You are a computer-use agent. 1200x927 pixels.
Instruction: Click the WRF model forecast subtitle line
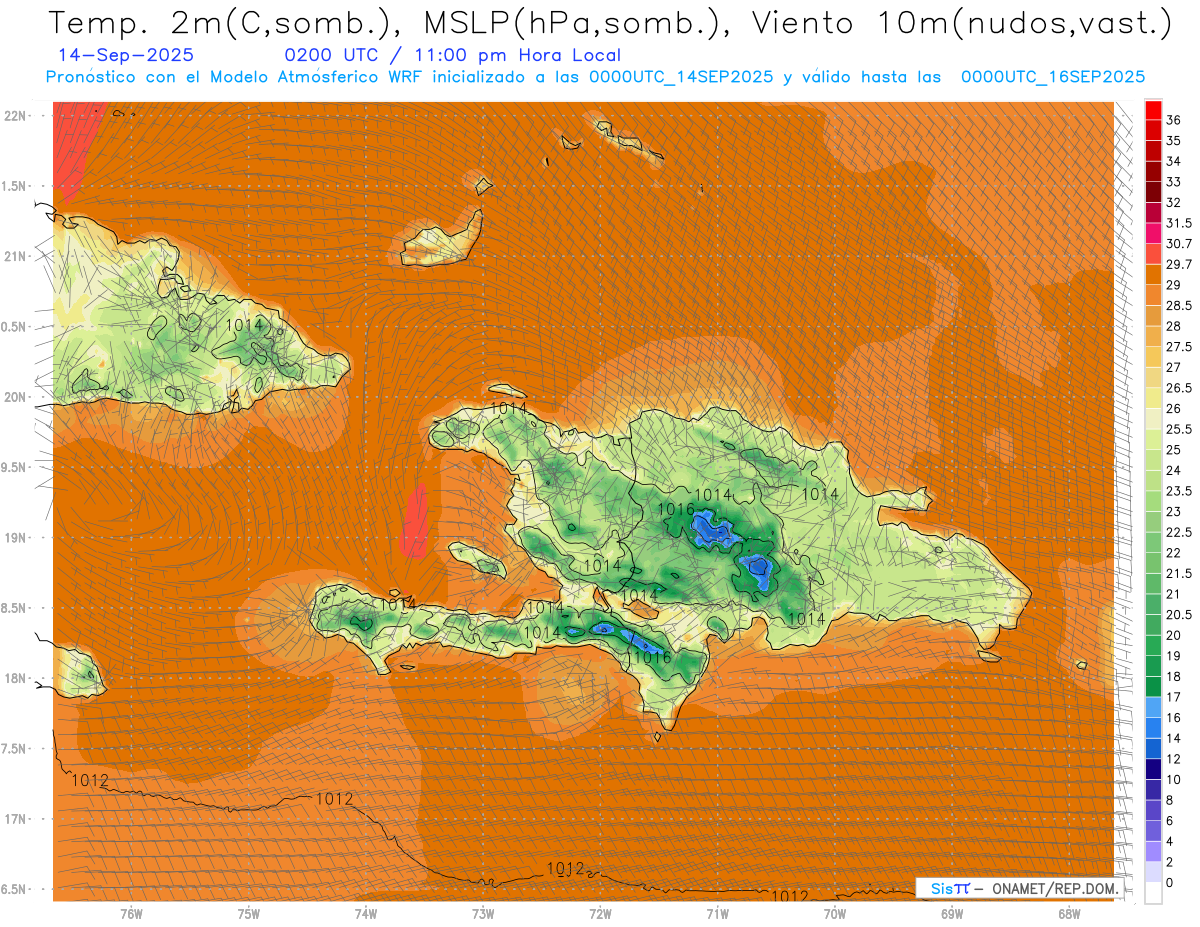pos(595,77)
